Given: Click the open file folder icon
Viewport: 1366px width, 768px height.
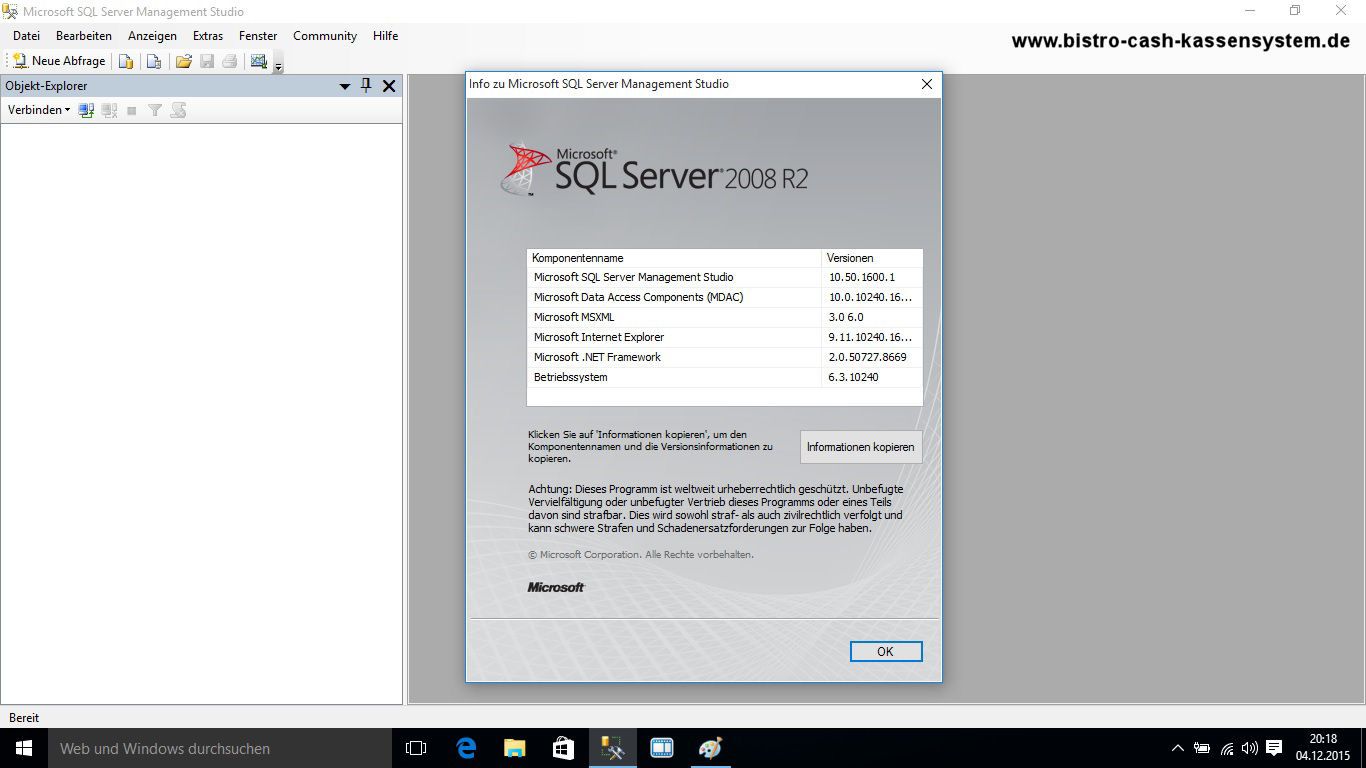Looking at the screenshot, I should pyautogui.click(x=184, y=61).
